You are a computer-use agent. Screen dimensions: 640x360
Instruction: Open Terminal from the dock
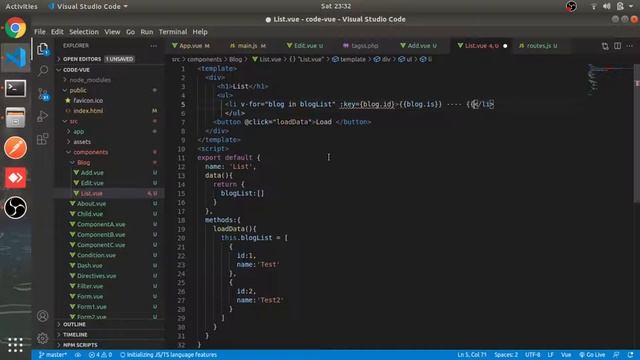tap(16, 88)
